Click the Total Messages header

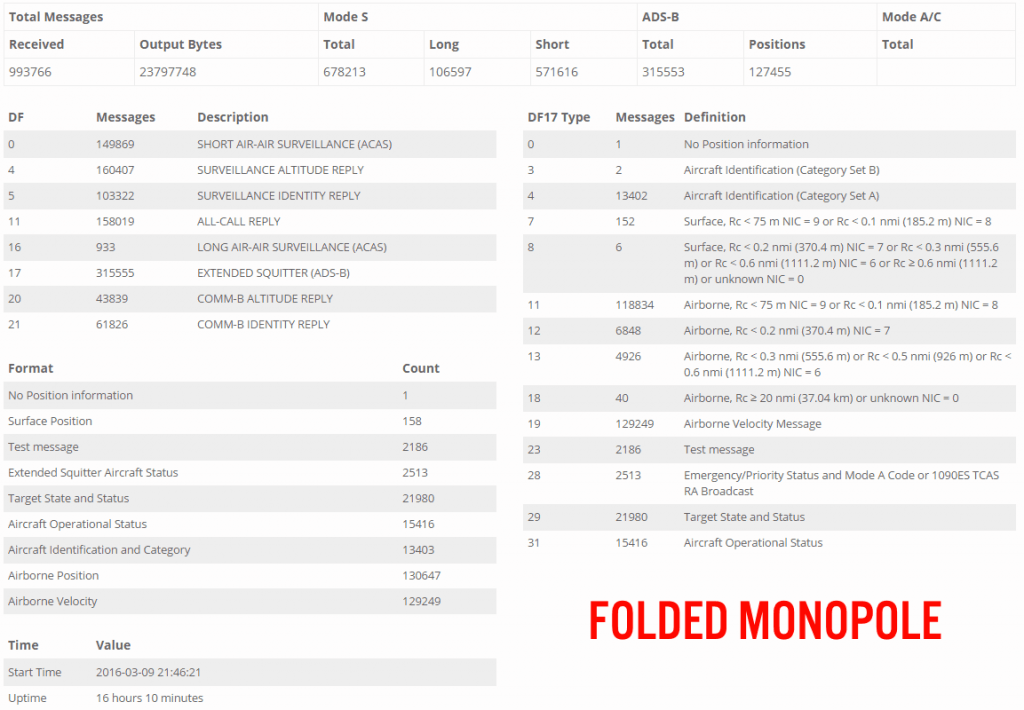coord(56,17)
